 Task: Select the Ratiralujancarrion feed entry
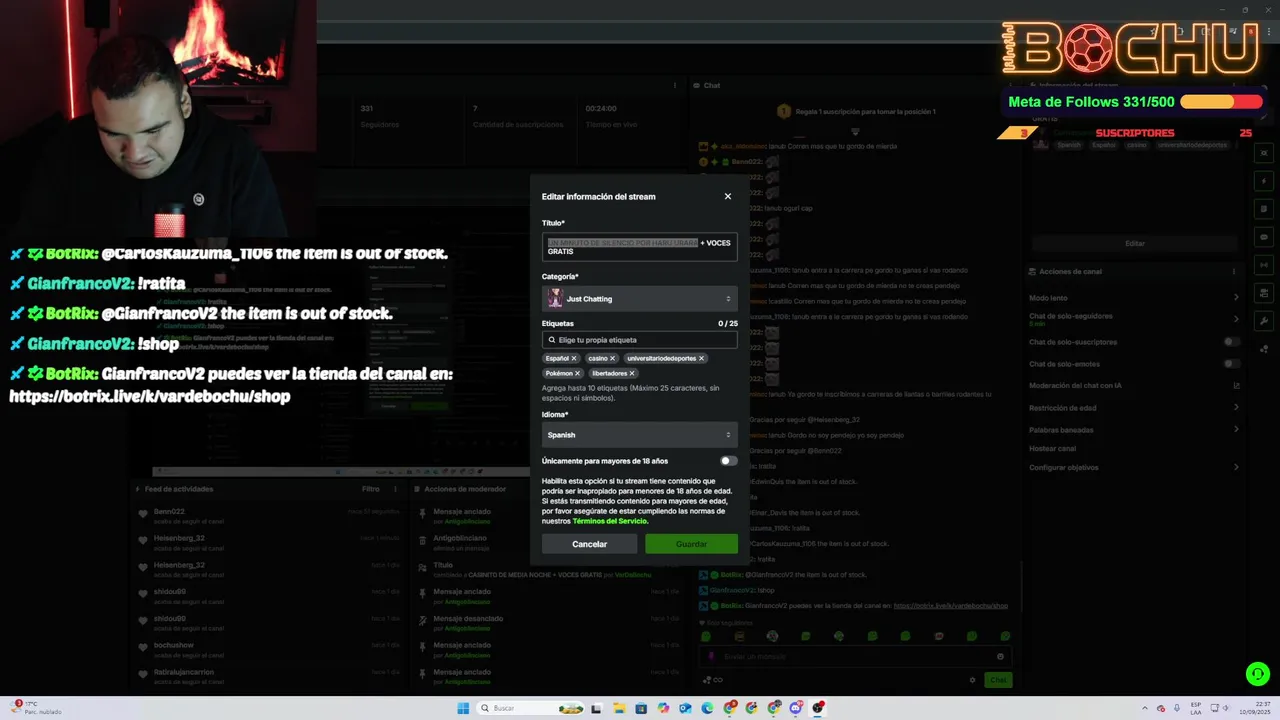[270, 677]
